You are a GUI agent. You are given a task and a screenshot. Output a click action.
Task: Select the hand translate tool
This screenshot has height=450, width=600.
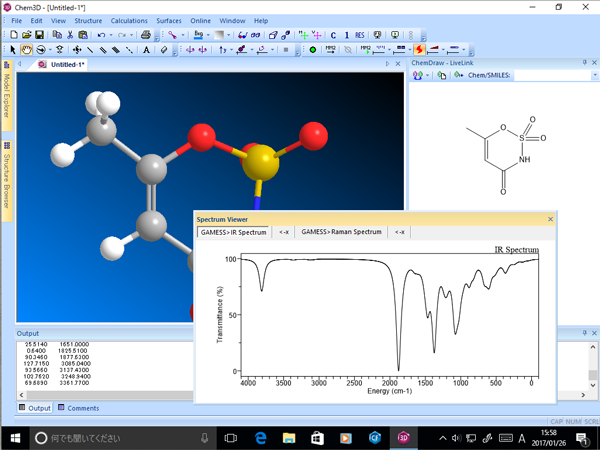click(27, 49)
